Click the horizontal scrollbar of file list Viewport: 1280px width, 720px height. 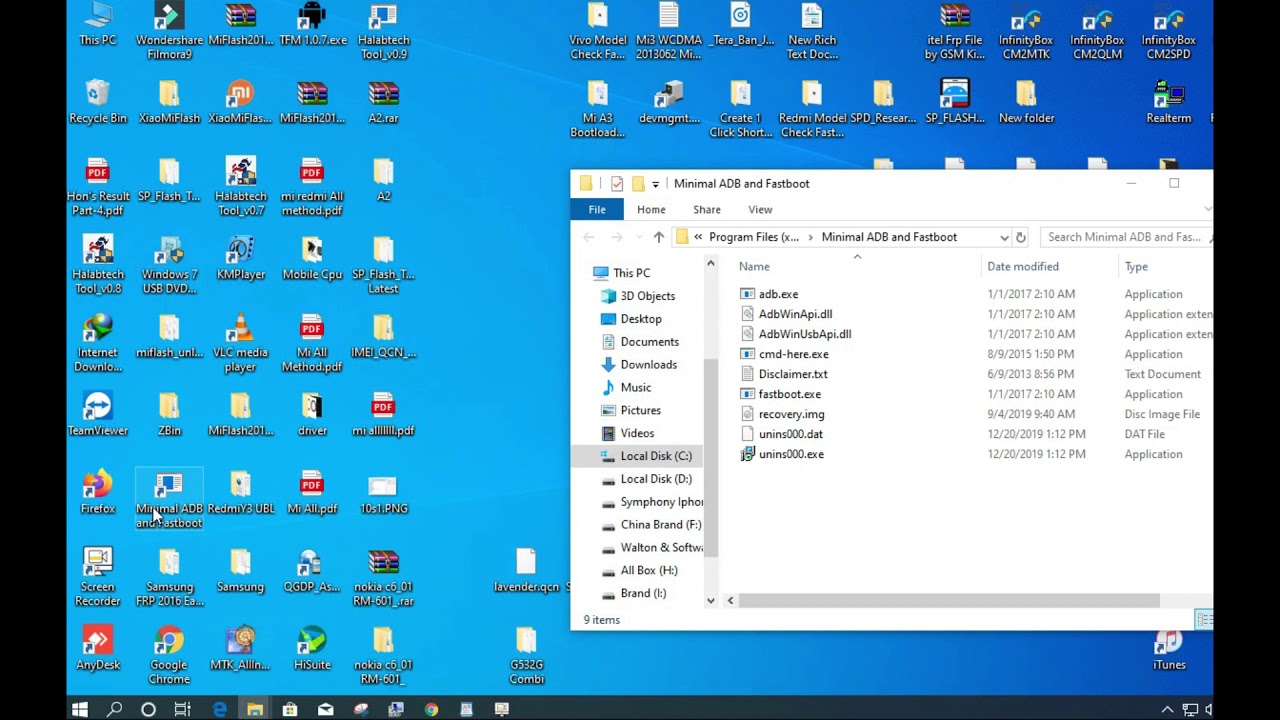(948, 600)
